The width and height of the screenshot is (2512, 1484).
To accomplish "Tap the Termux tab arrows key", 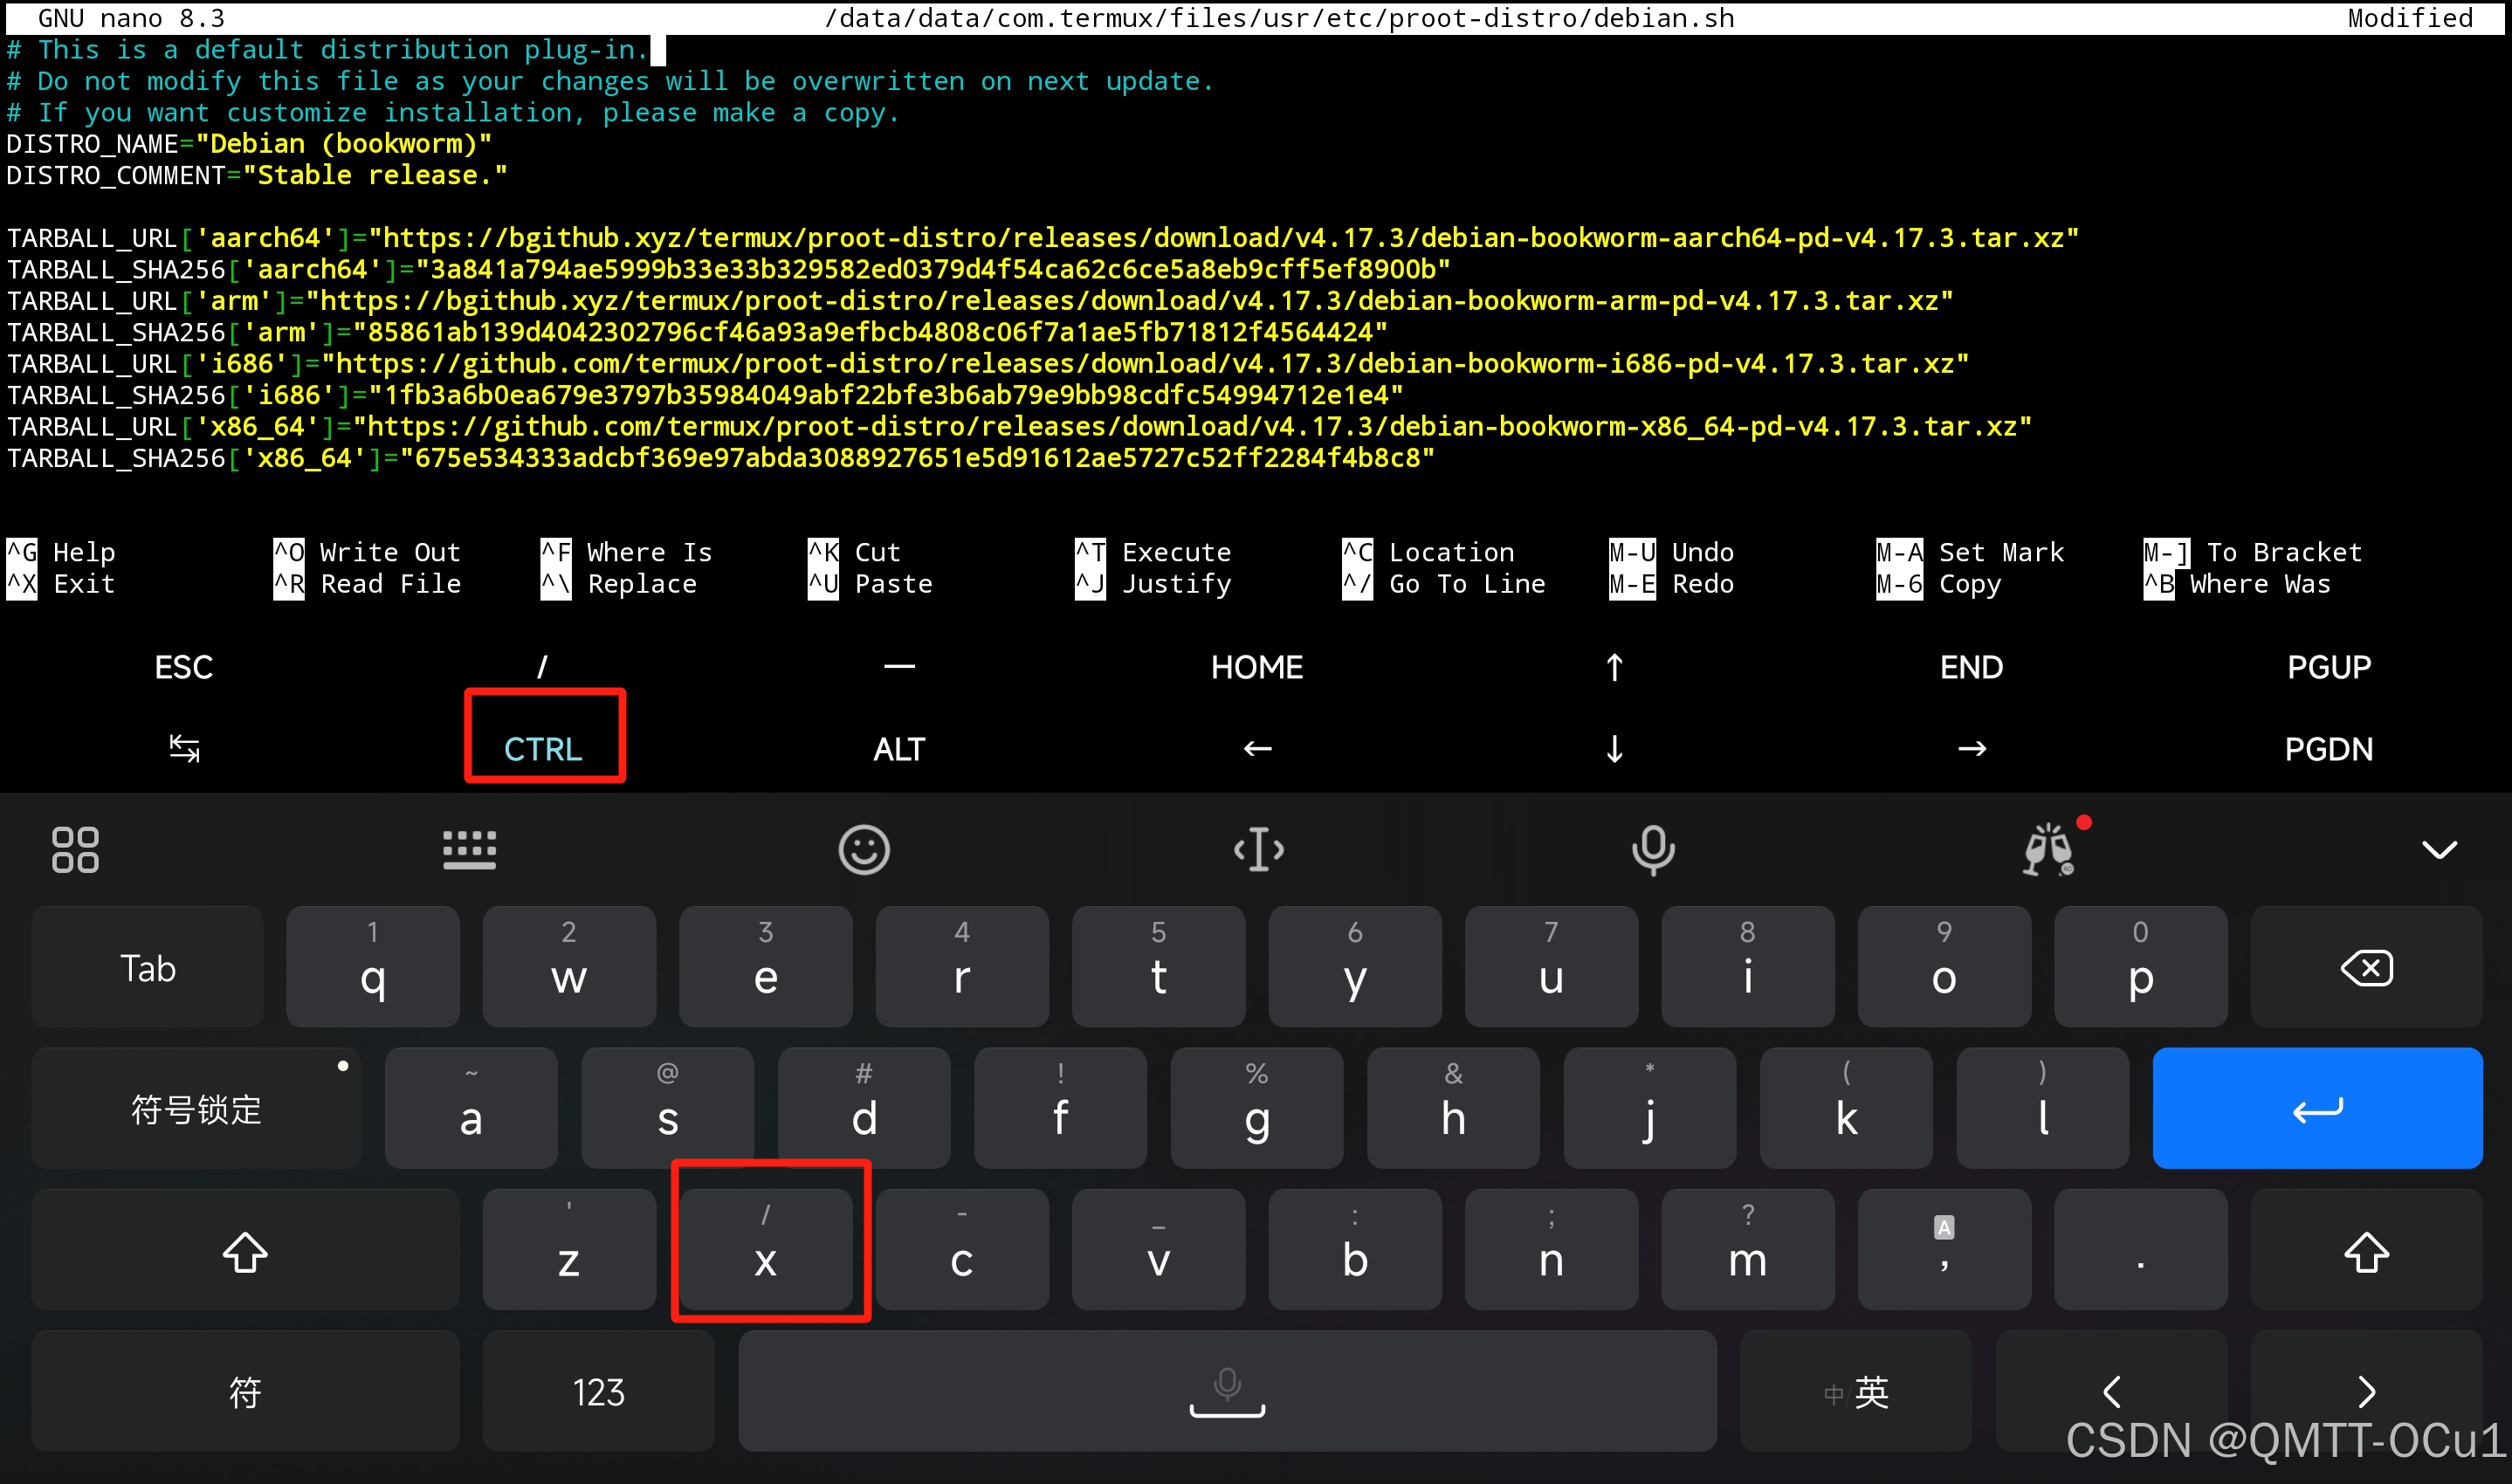I will [184, 749].
